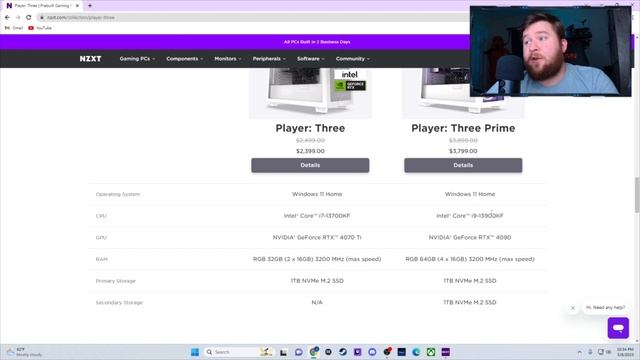Viewport: 640px width, 360px height.
Task: Open the Gmail bookmark
Action: 14,28
